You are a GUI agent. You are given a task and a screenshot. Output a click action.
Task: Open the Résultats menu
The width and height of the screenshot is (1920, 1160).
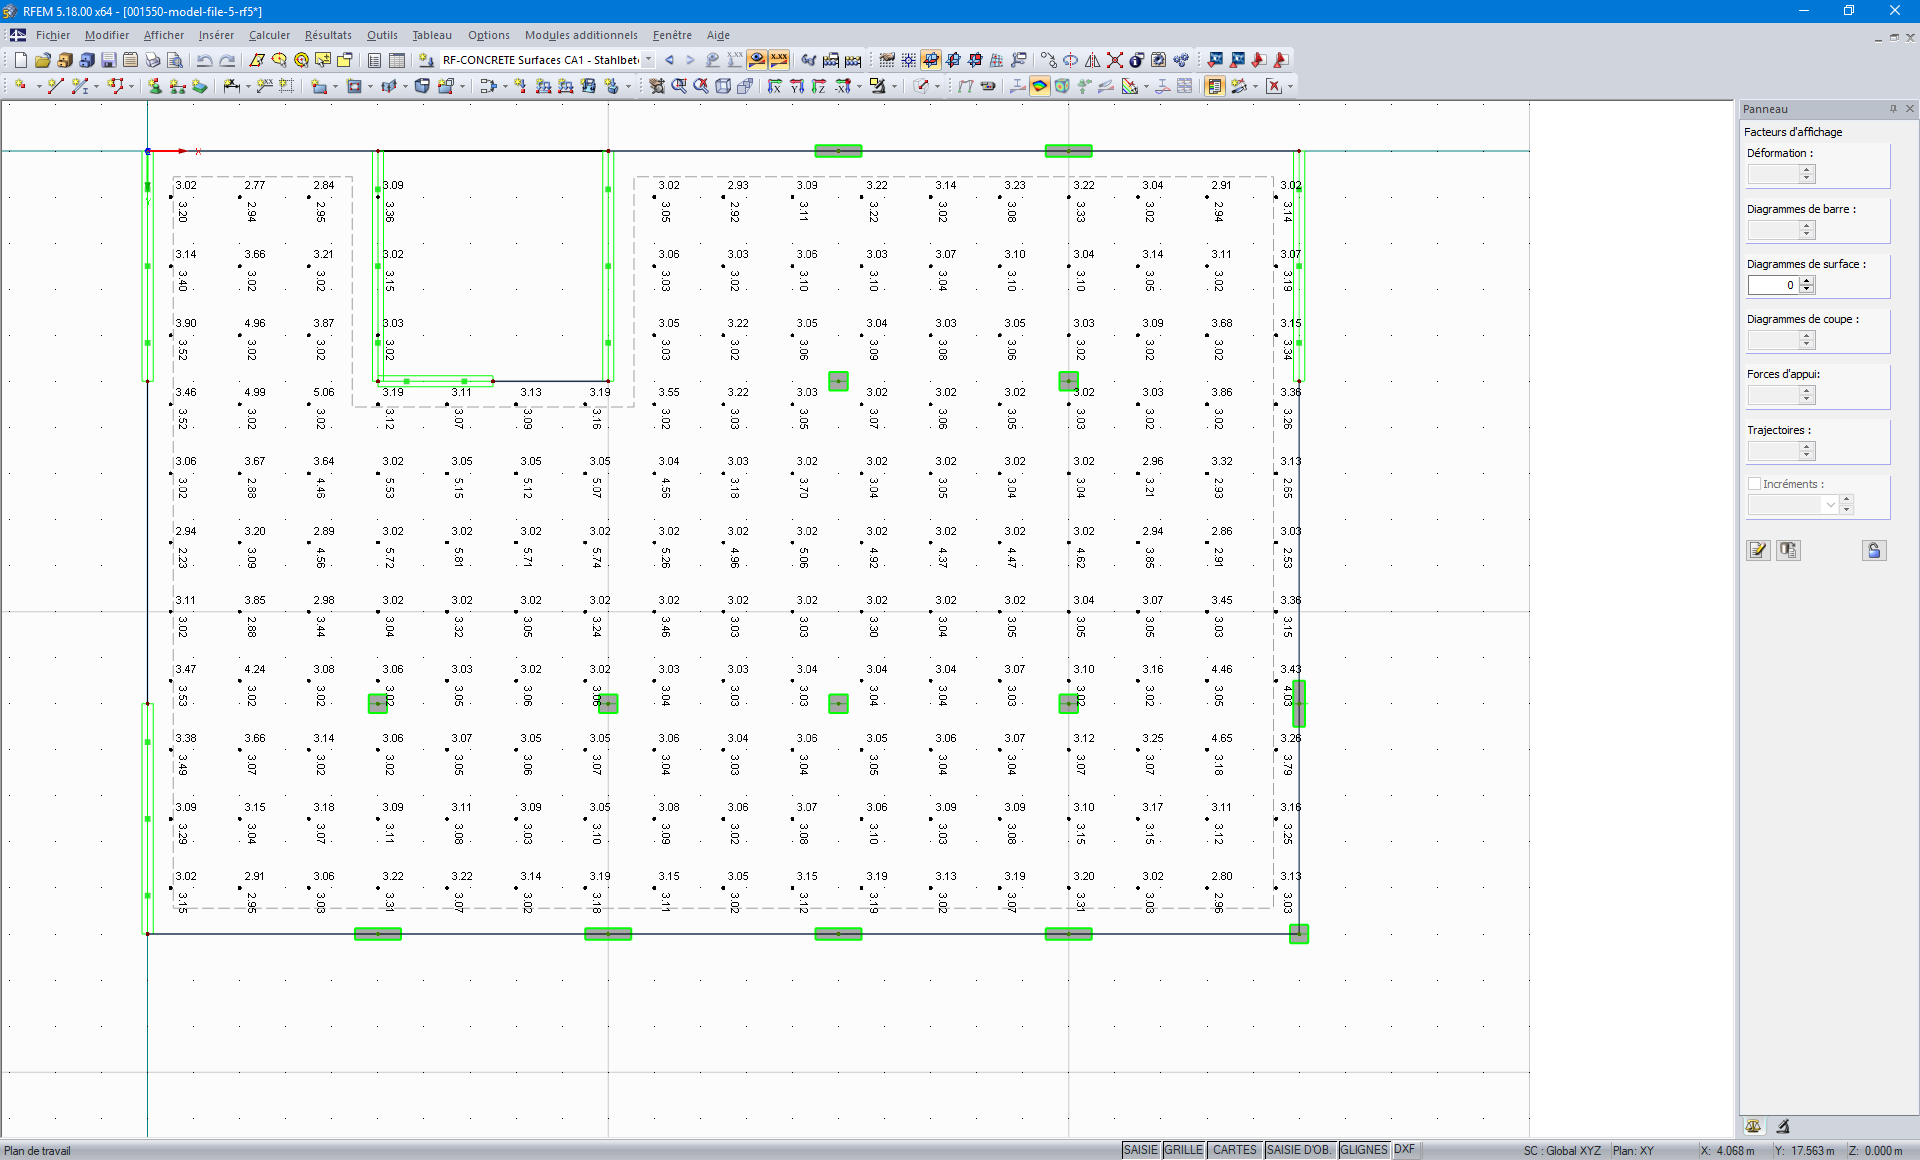tap(327, 35)
